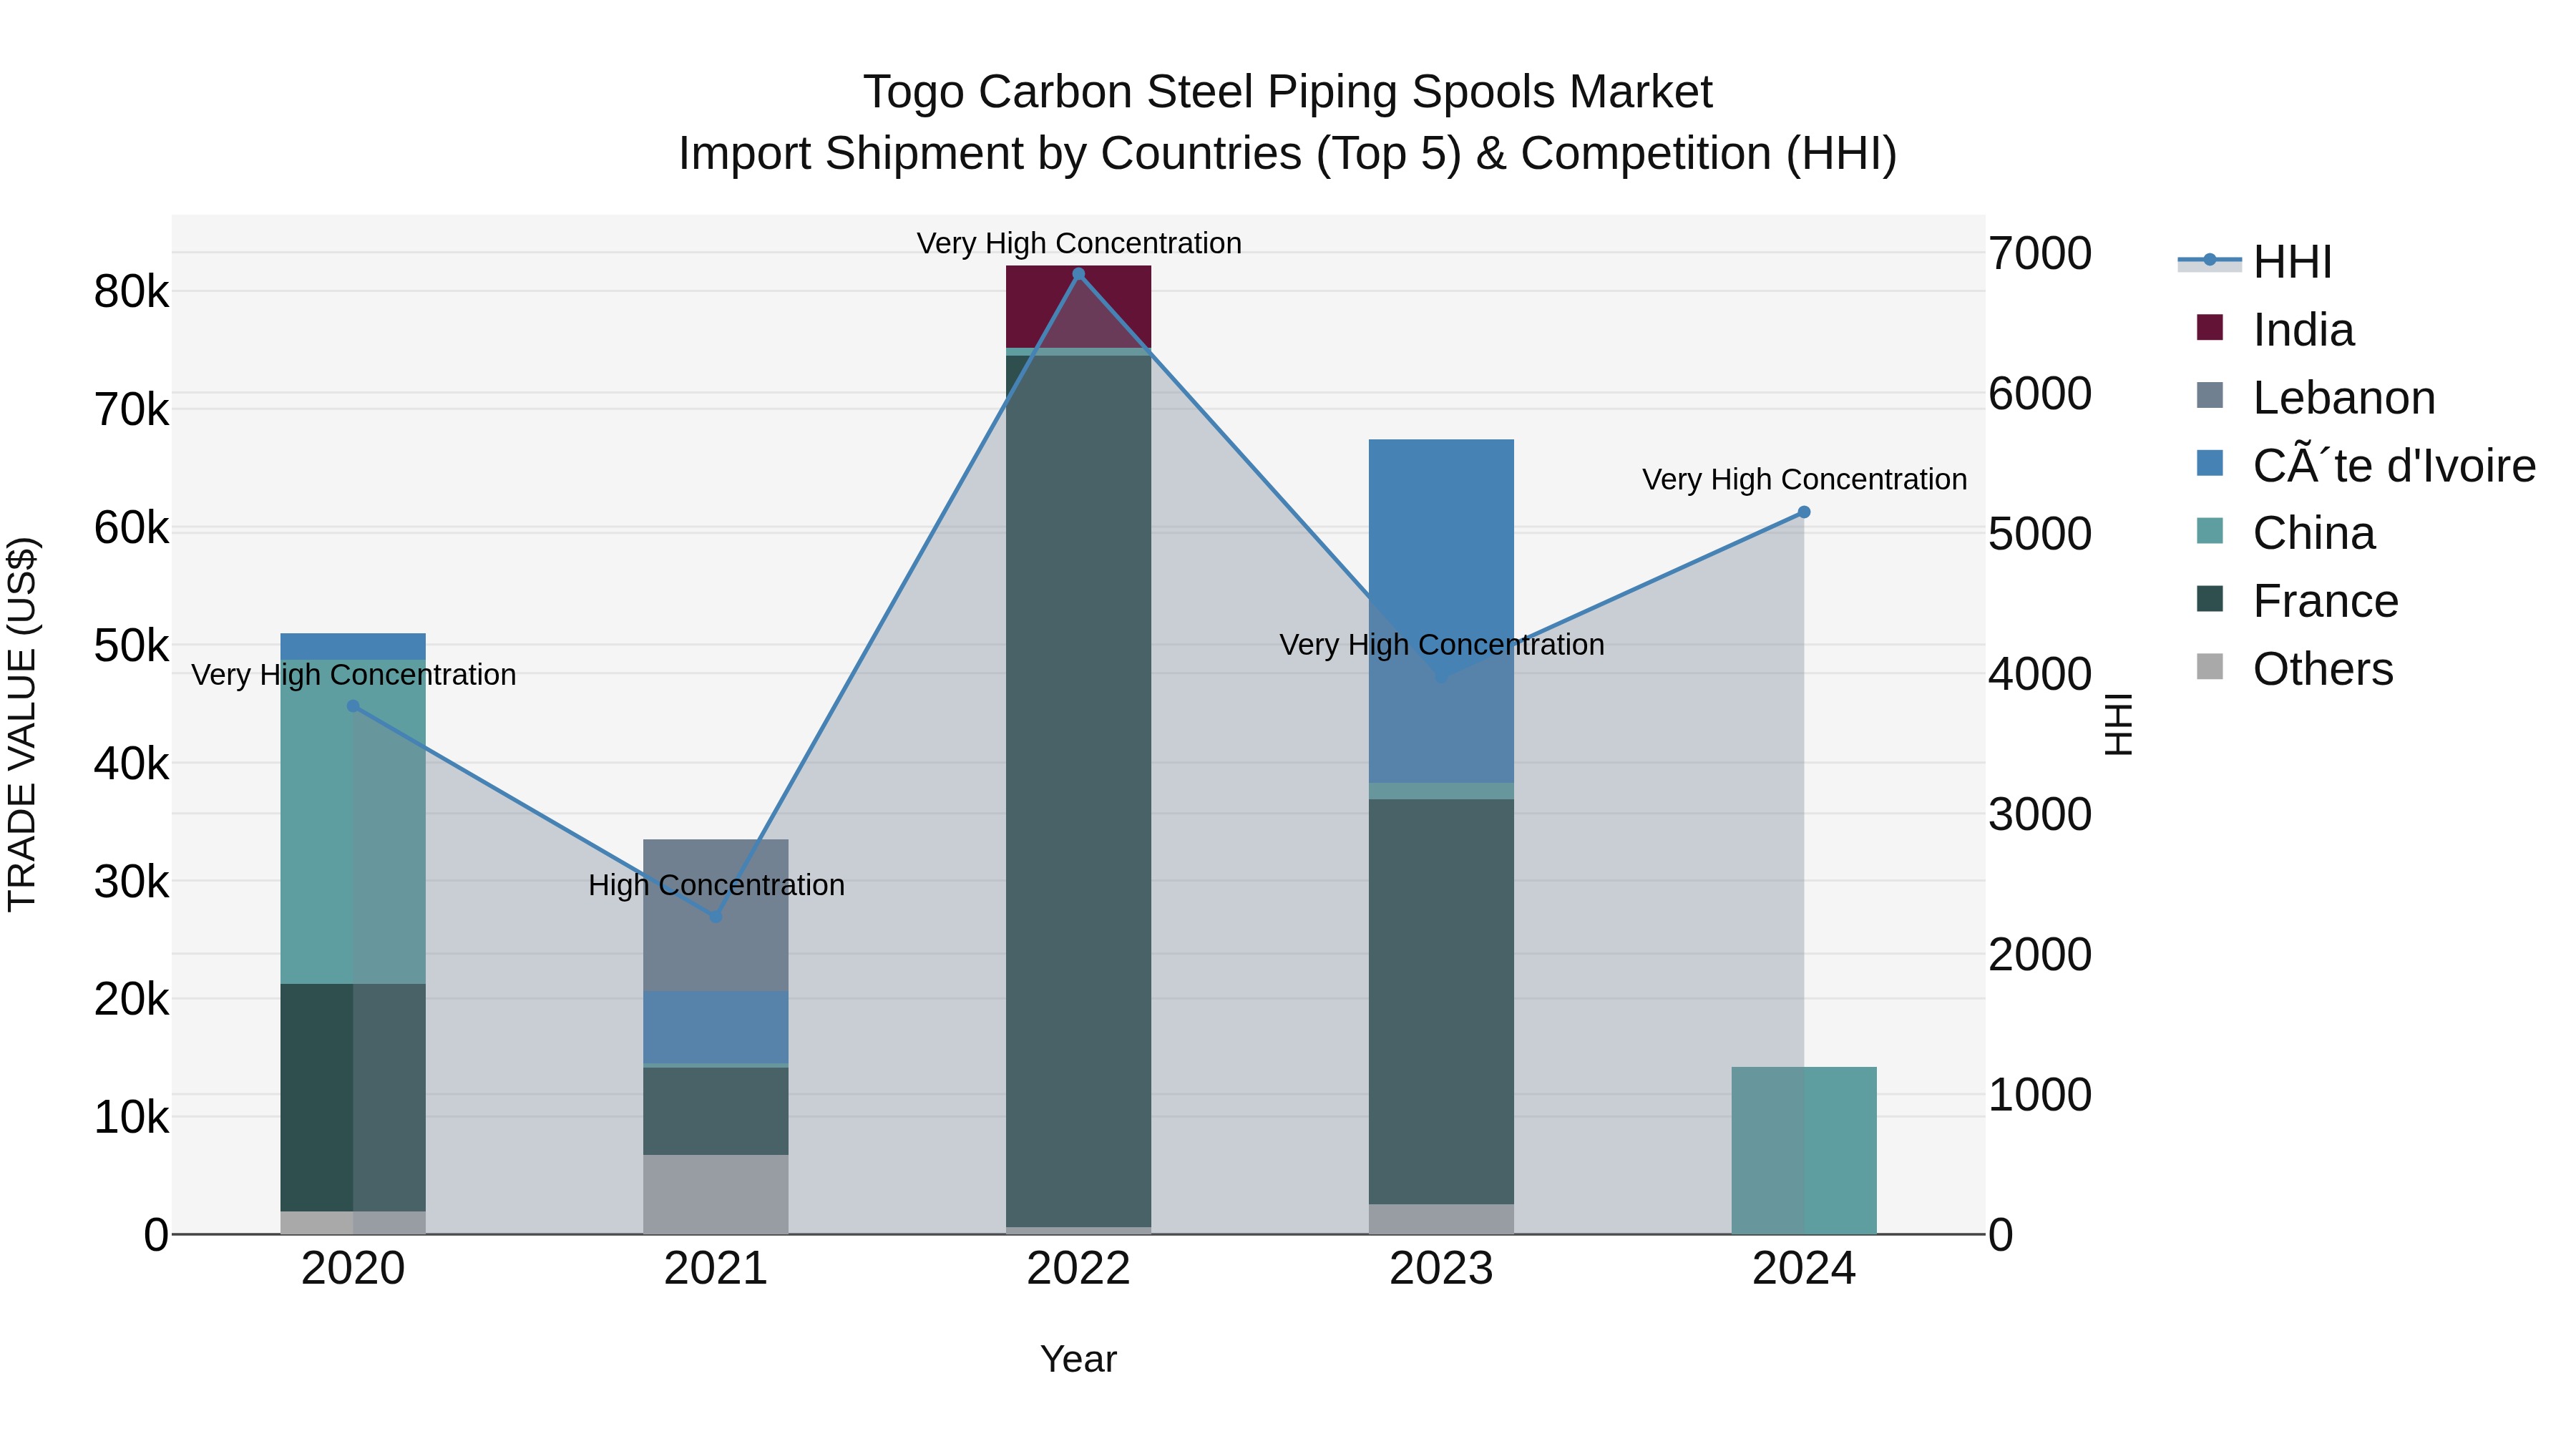Click the France segment of the 2023 bar
This screenshot has height=1449, width=2576.
click(1441, 1002)
